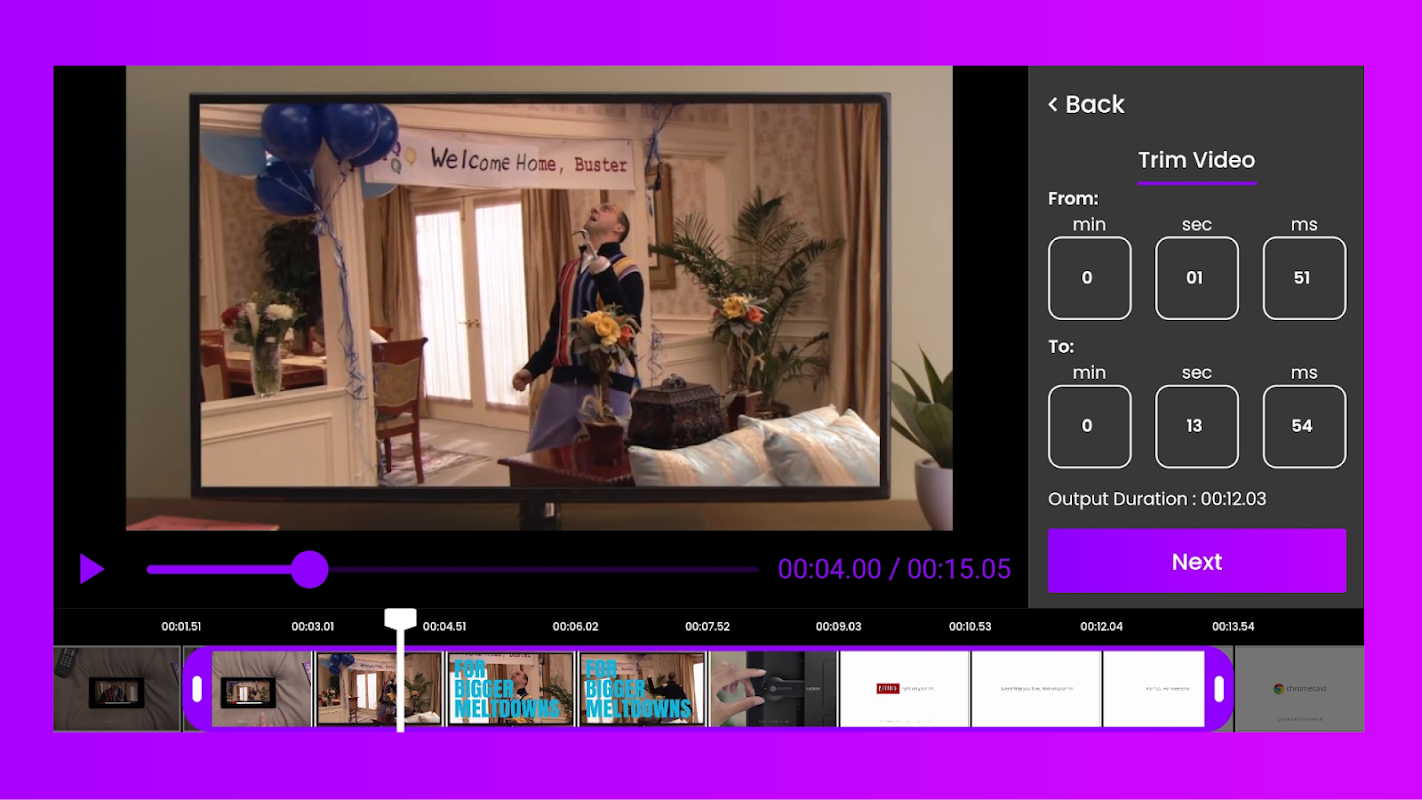
Task: Click the seek bar's round thumb
Action: point(310,569)
